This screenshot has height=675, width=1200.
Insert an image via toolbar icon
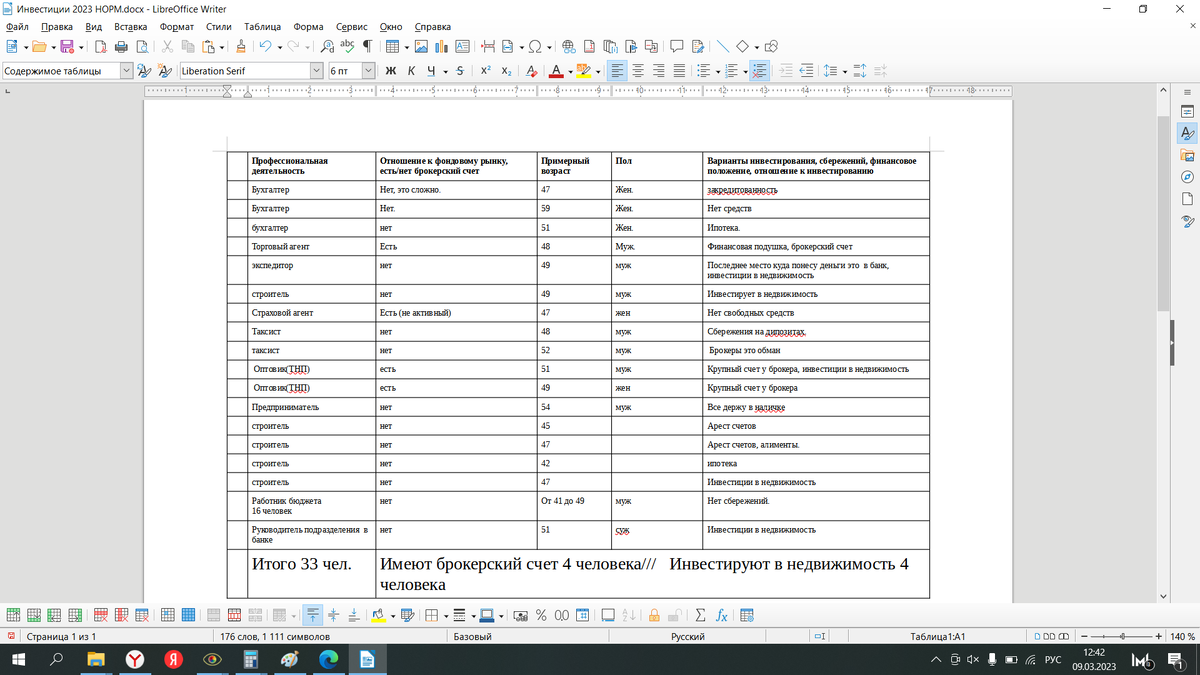pos(421,46)
